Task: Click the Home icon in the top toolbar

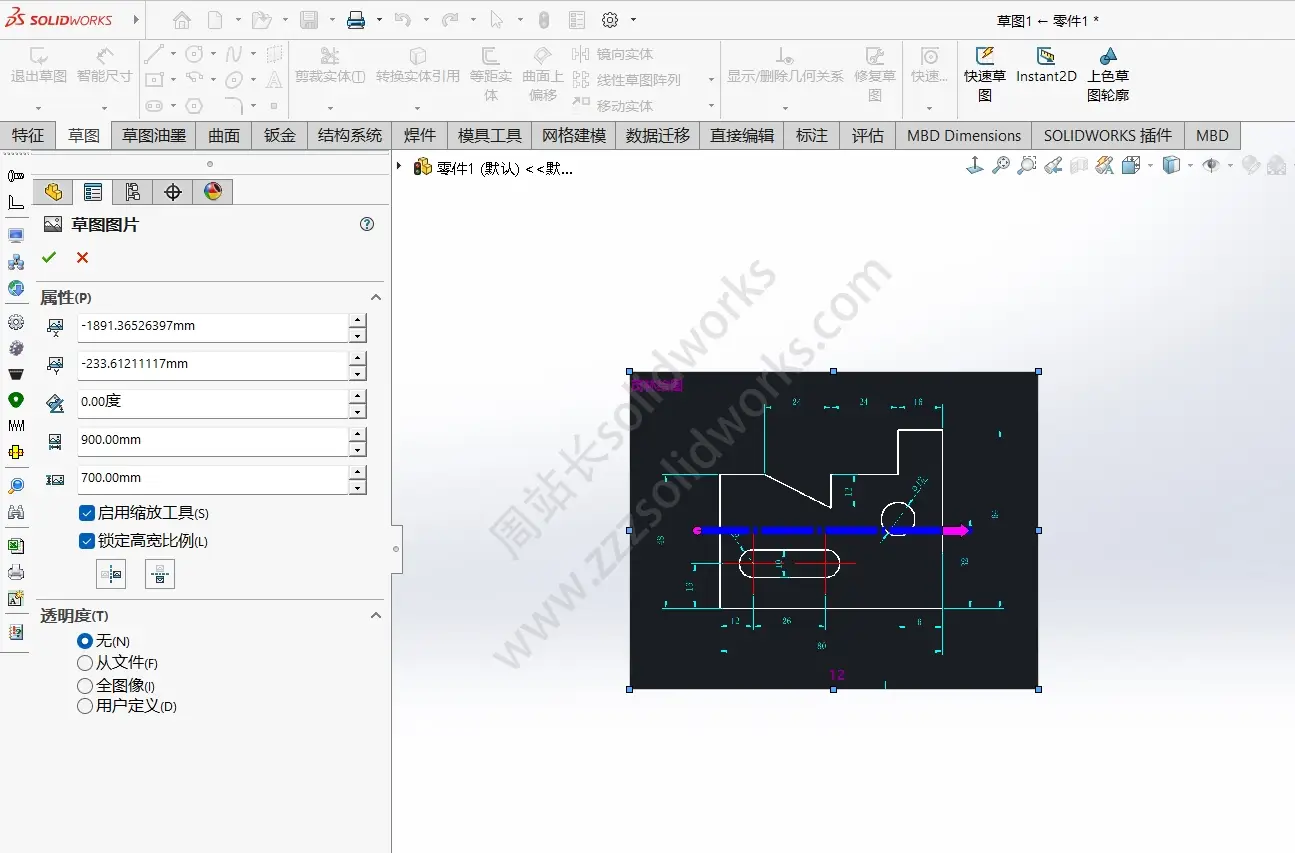Action: tap(181, 20)
